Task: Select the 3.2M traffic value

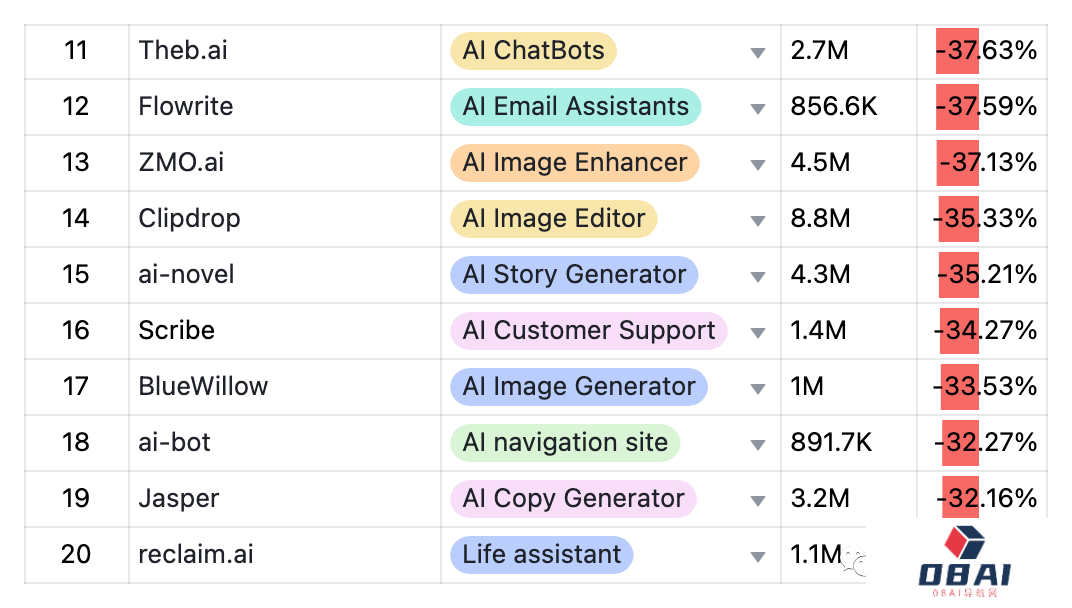Action: point(820,499)
